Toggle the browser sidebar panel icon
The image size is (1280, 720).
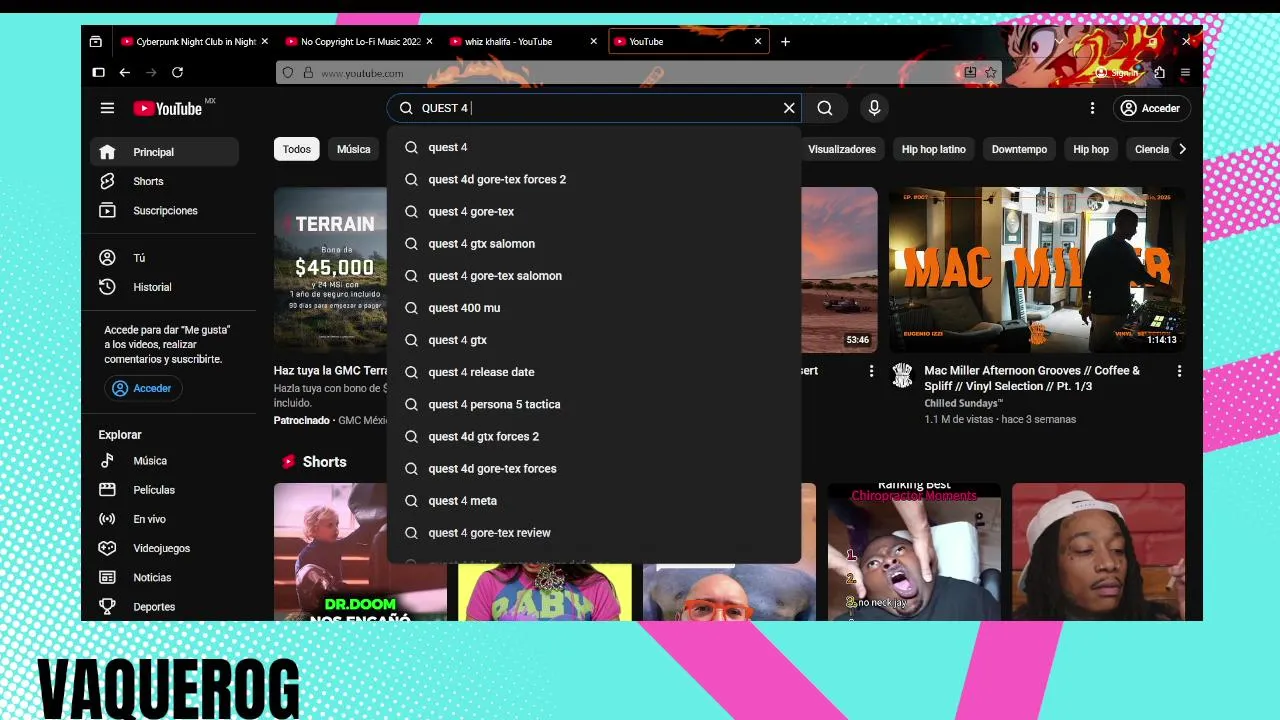click(98, 72)
